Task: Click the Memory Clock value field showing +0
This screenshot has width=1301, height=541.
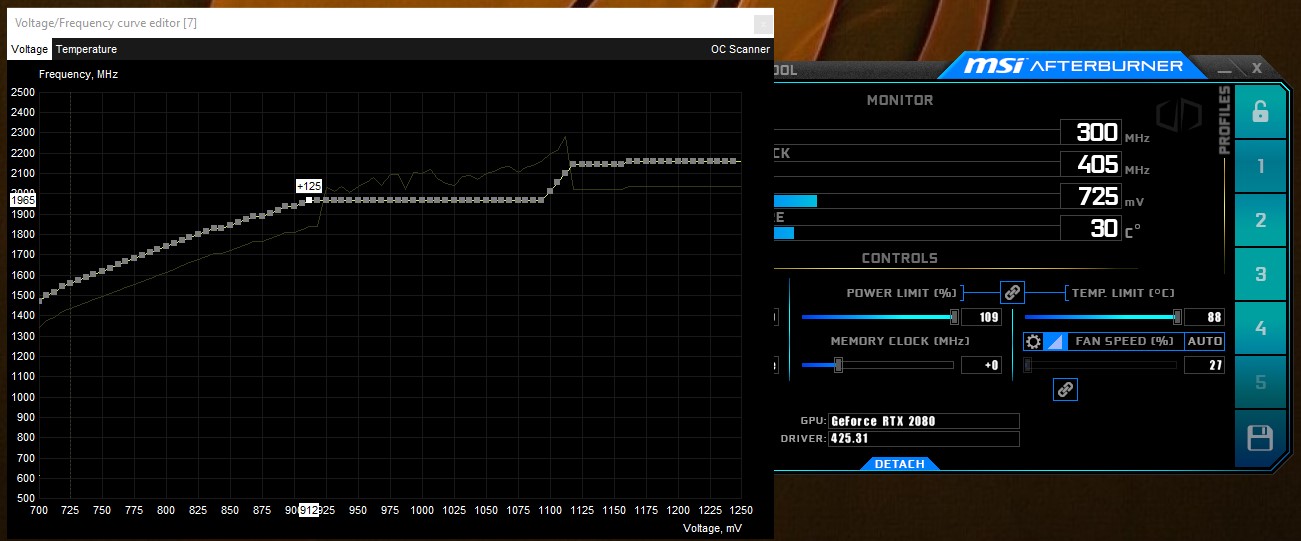Action: [981, 365]
